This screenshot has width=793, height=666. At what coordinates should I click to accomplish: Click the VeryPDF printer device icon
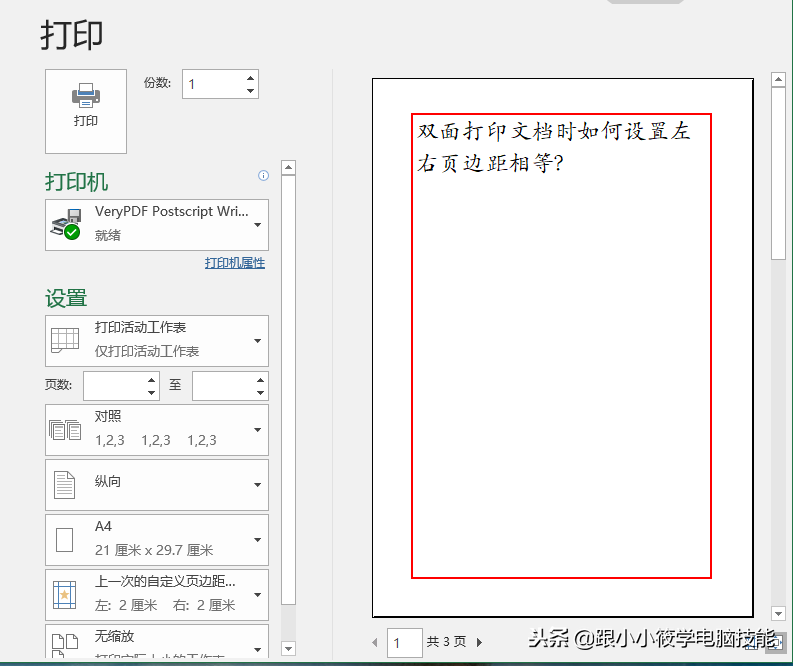(x=66, y=224)
